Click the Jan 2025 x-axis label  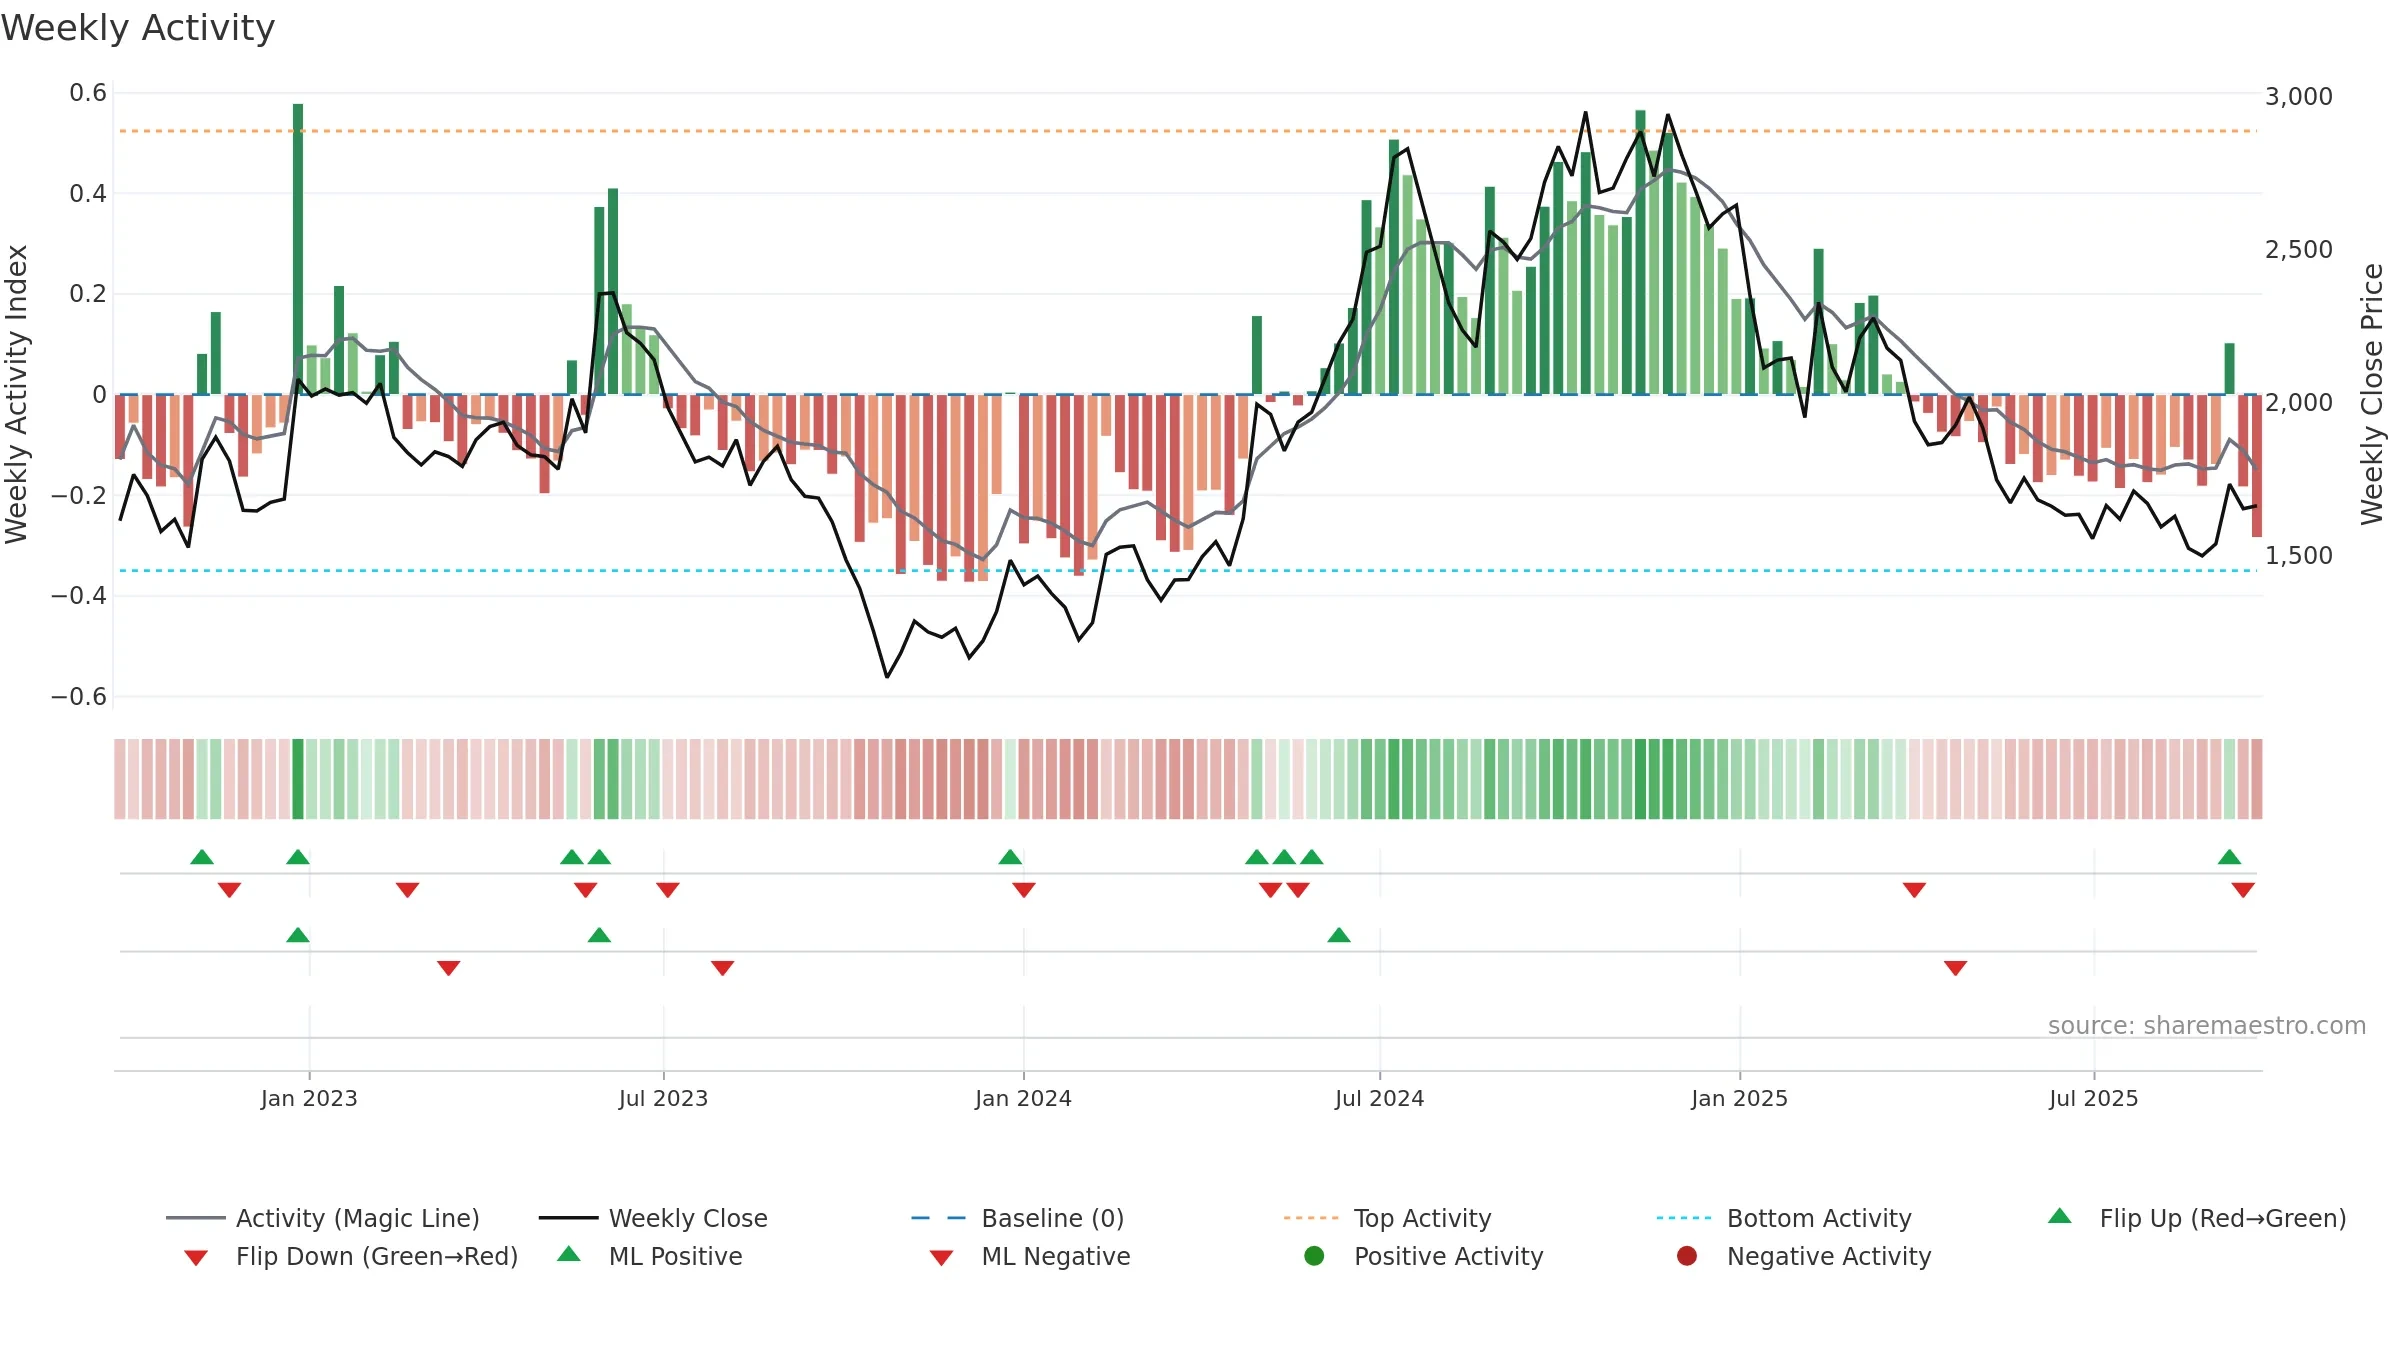pyautogui.click(x=1739, y=1098)
